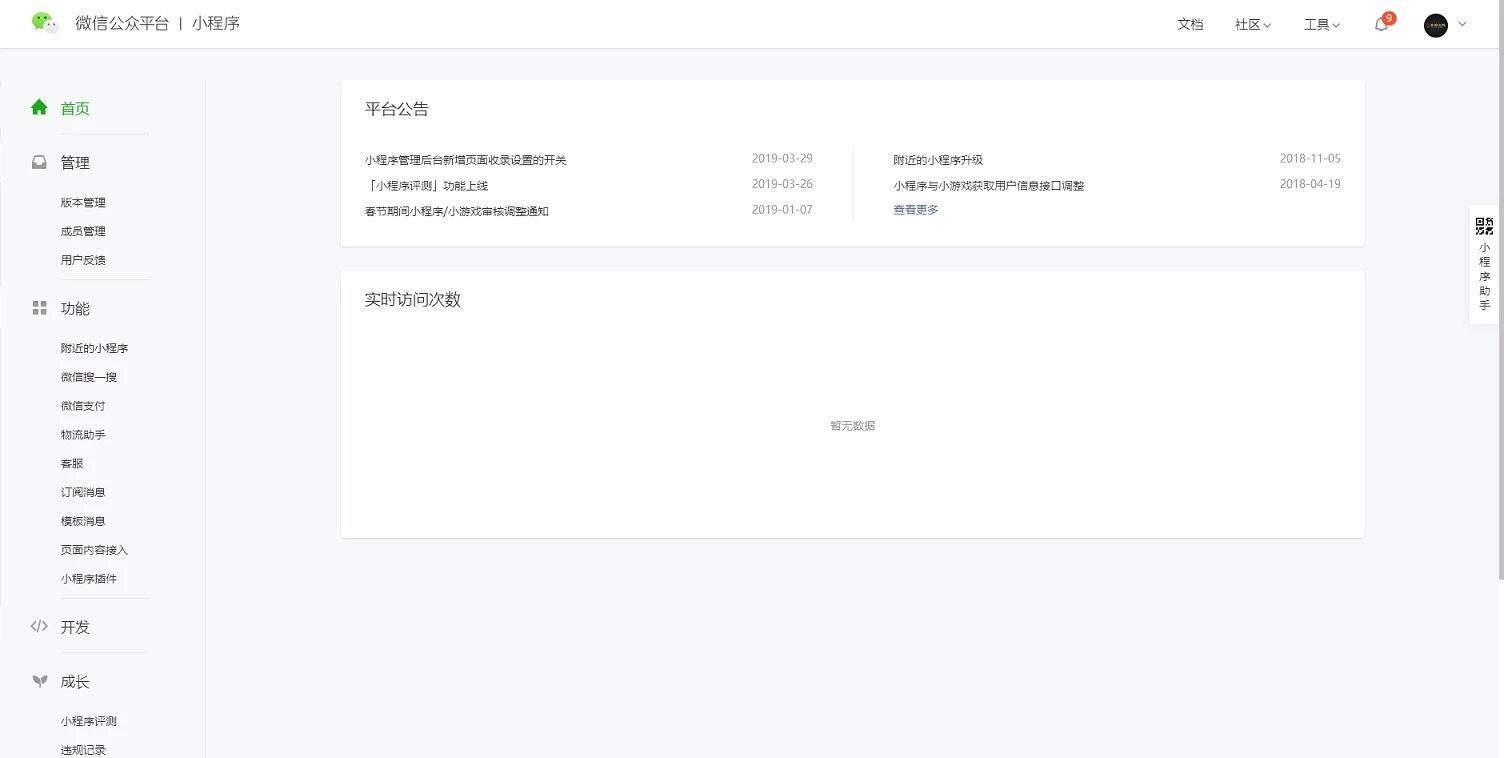Click the account avatar picture
The image size is (1504, 758).
1436,25
